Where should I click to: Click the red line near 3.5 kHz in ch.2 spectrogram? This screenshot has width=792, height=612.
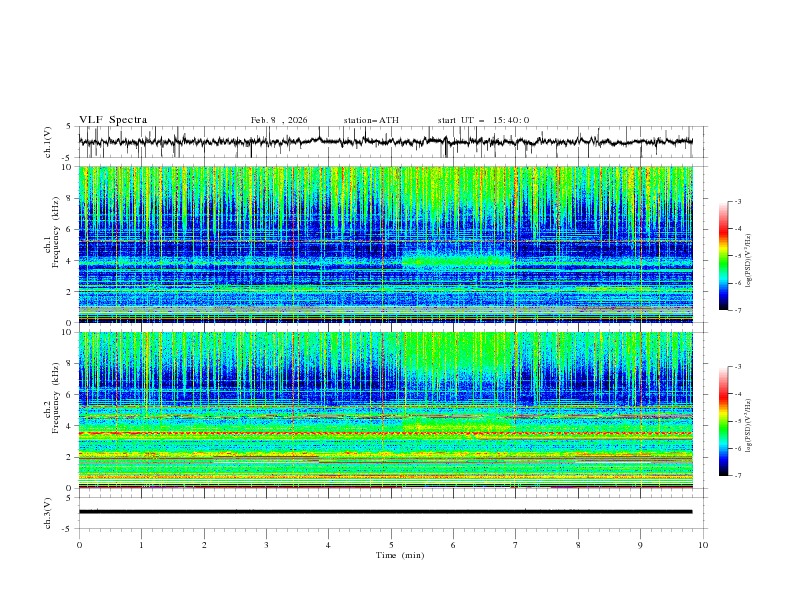click(x=385, y=434)
